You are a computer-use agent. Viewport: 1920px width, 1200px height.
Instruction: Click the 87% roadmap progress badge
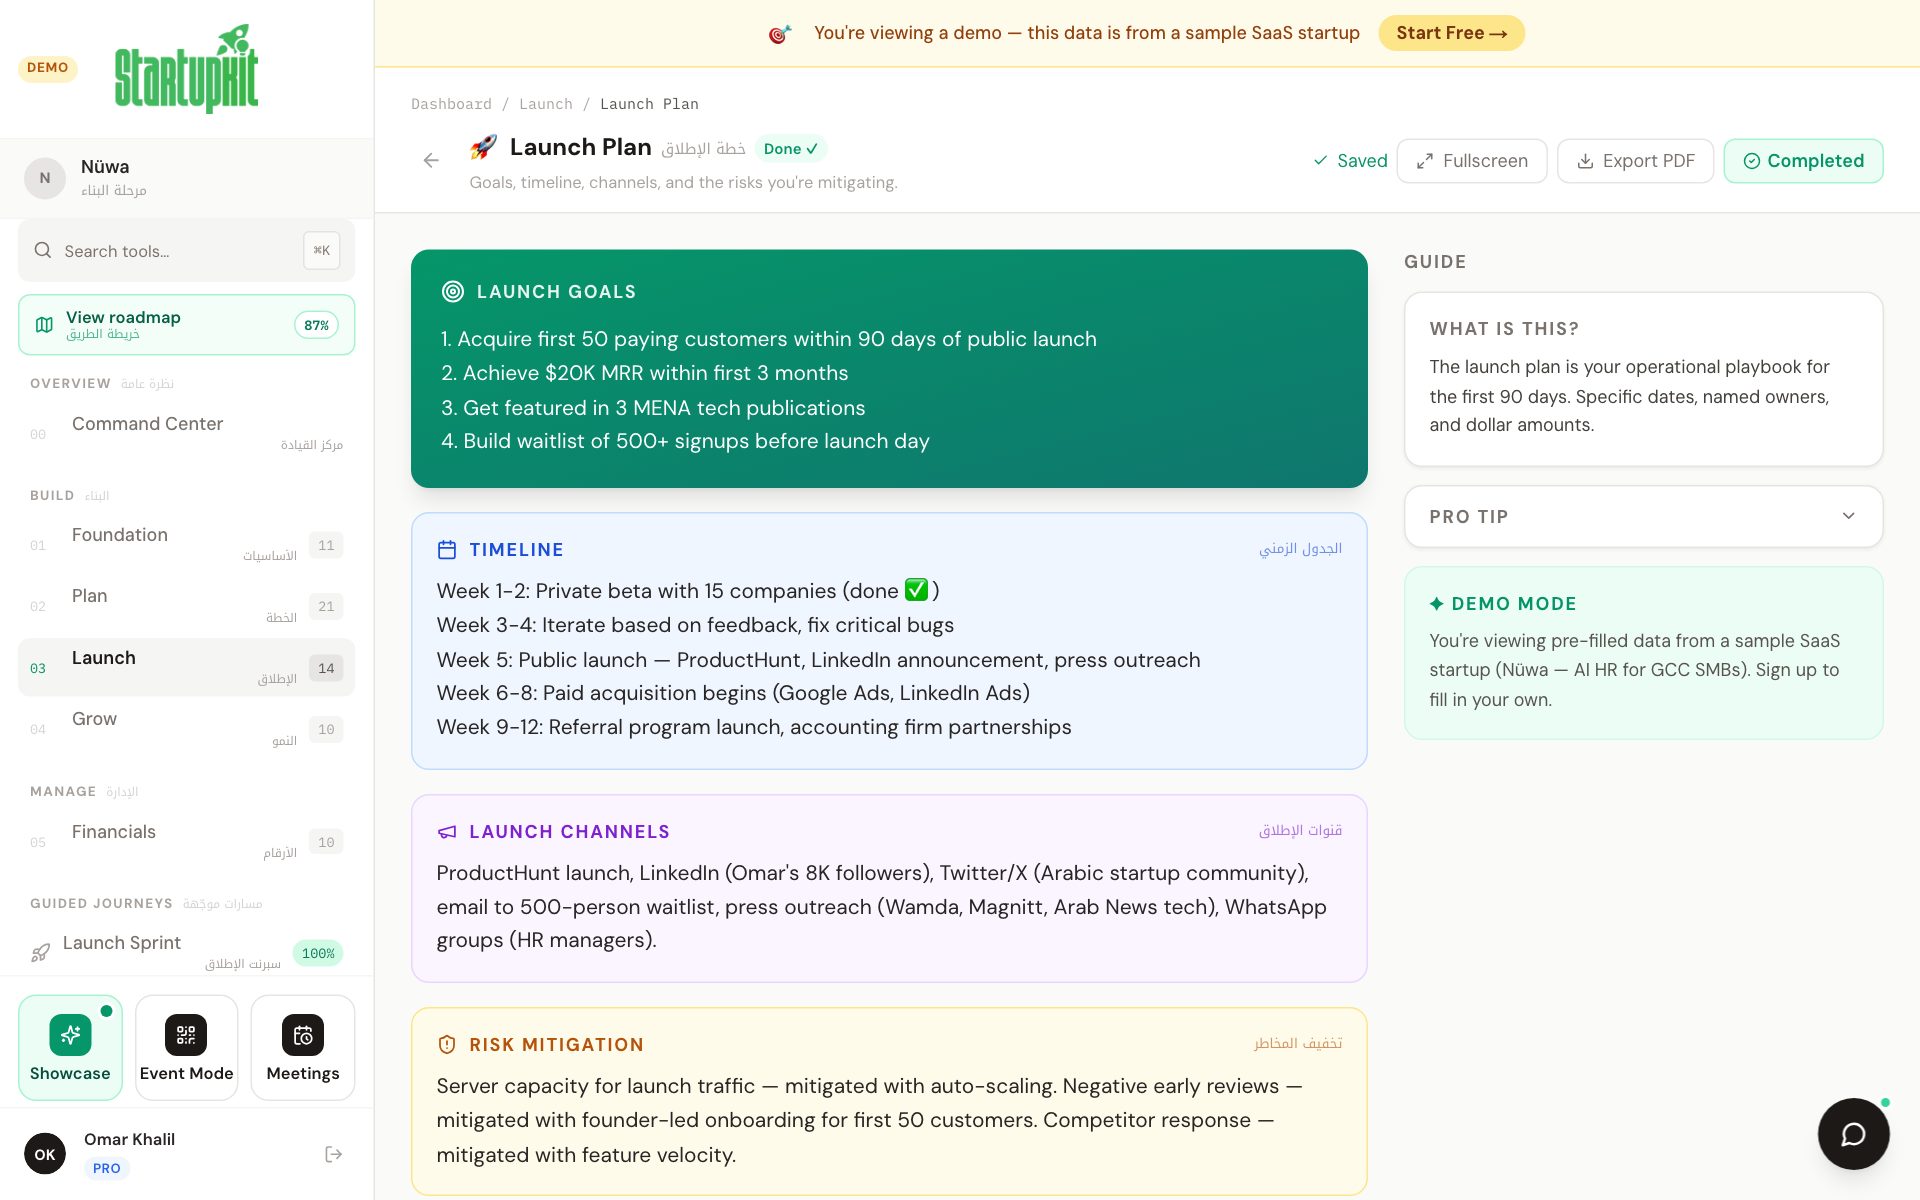point(317,325)
